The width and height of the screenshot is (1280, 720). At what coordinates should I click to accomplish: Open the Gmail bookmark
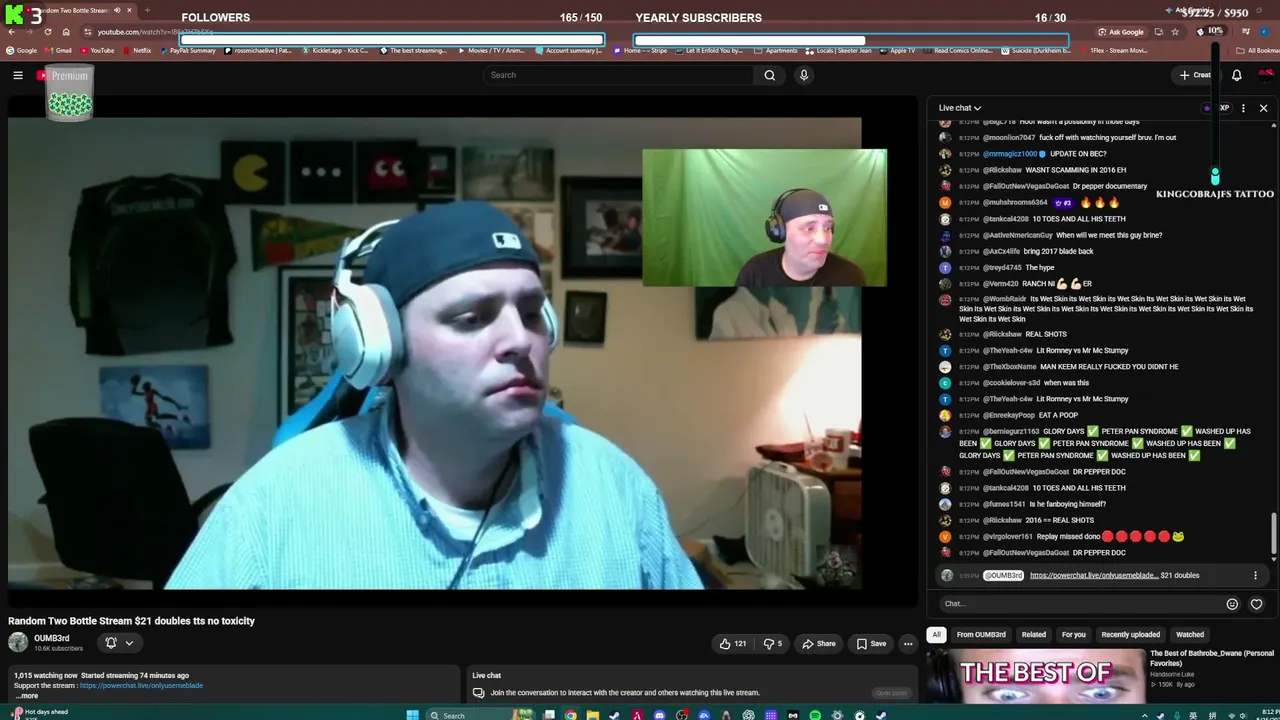(58, 50)
